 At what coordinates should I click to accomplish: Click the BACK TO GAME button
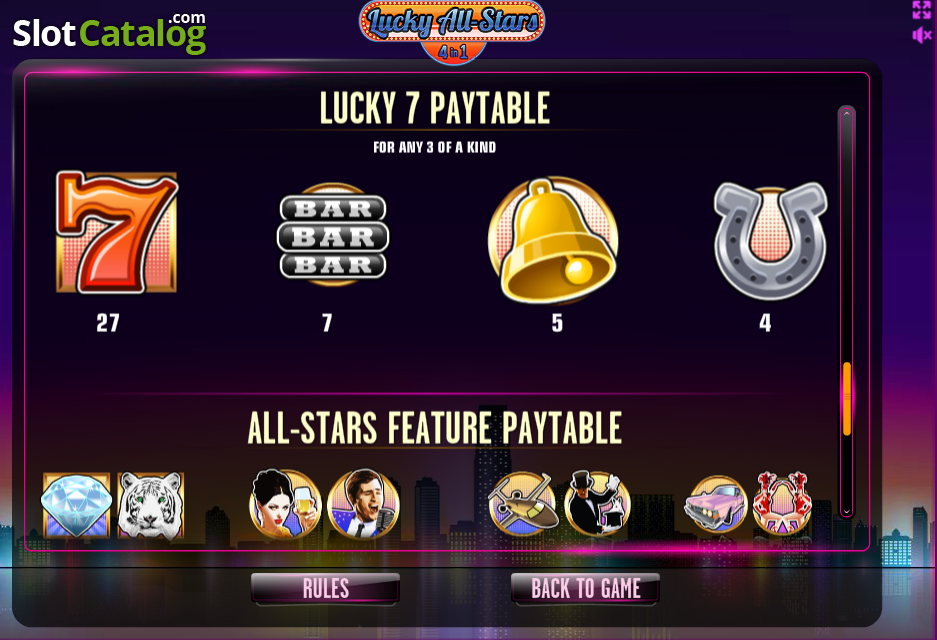coord(586,589)
